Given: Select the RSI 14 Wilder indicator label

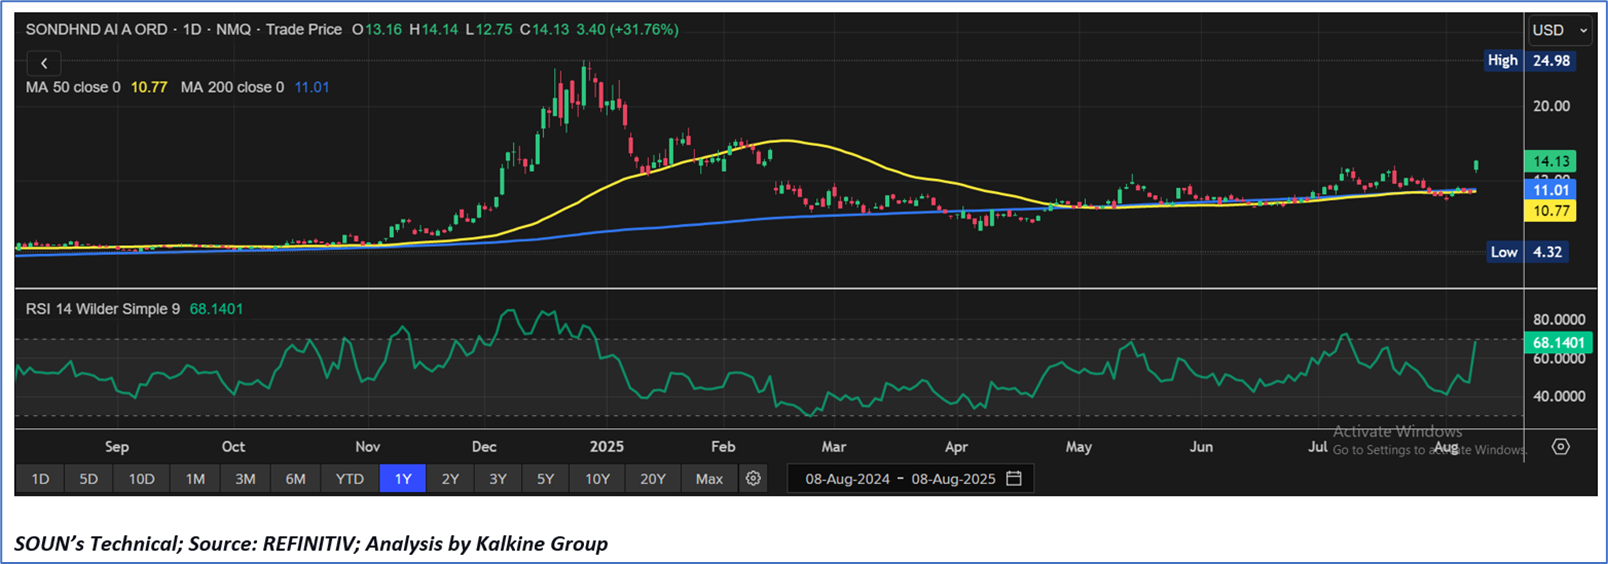Looking at the screenshot, I should (x=103, y=309).
